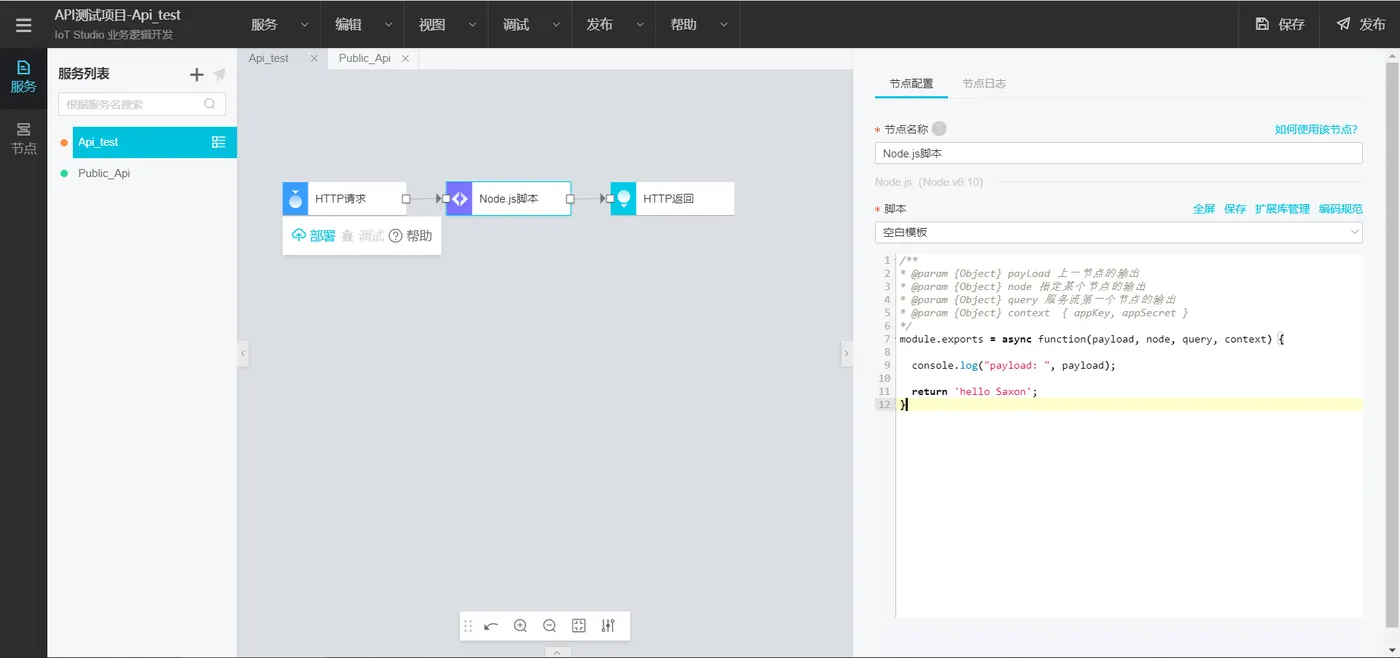
Task: Click output port of HTTP请求 node
Action: point(406,198)
